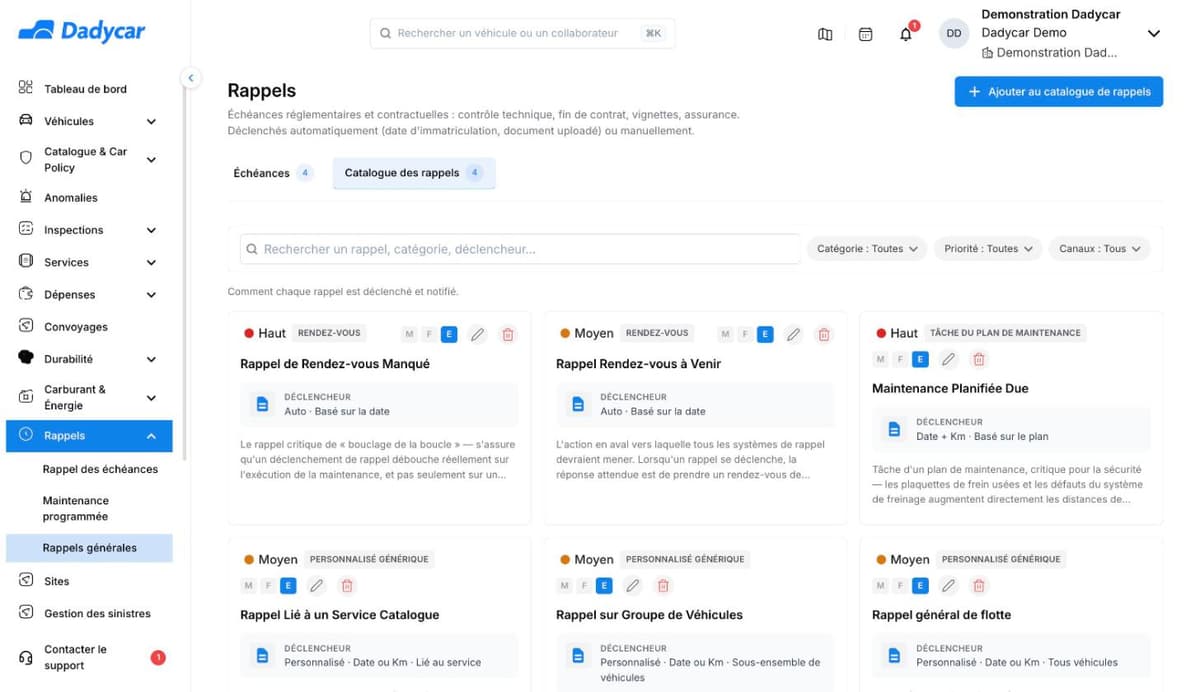Switch to the Échéances tab
This screenshot has width=1200, height=692.
[273, 173]
